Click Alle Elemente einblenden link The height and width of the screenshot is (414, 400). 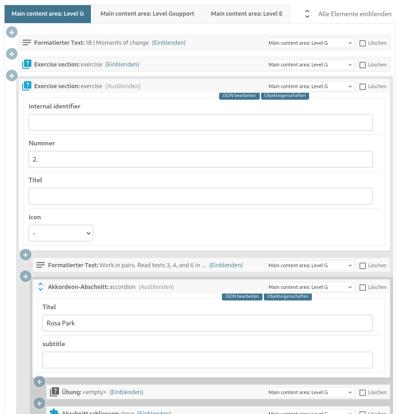pos(355,14)
